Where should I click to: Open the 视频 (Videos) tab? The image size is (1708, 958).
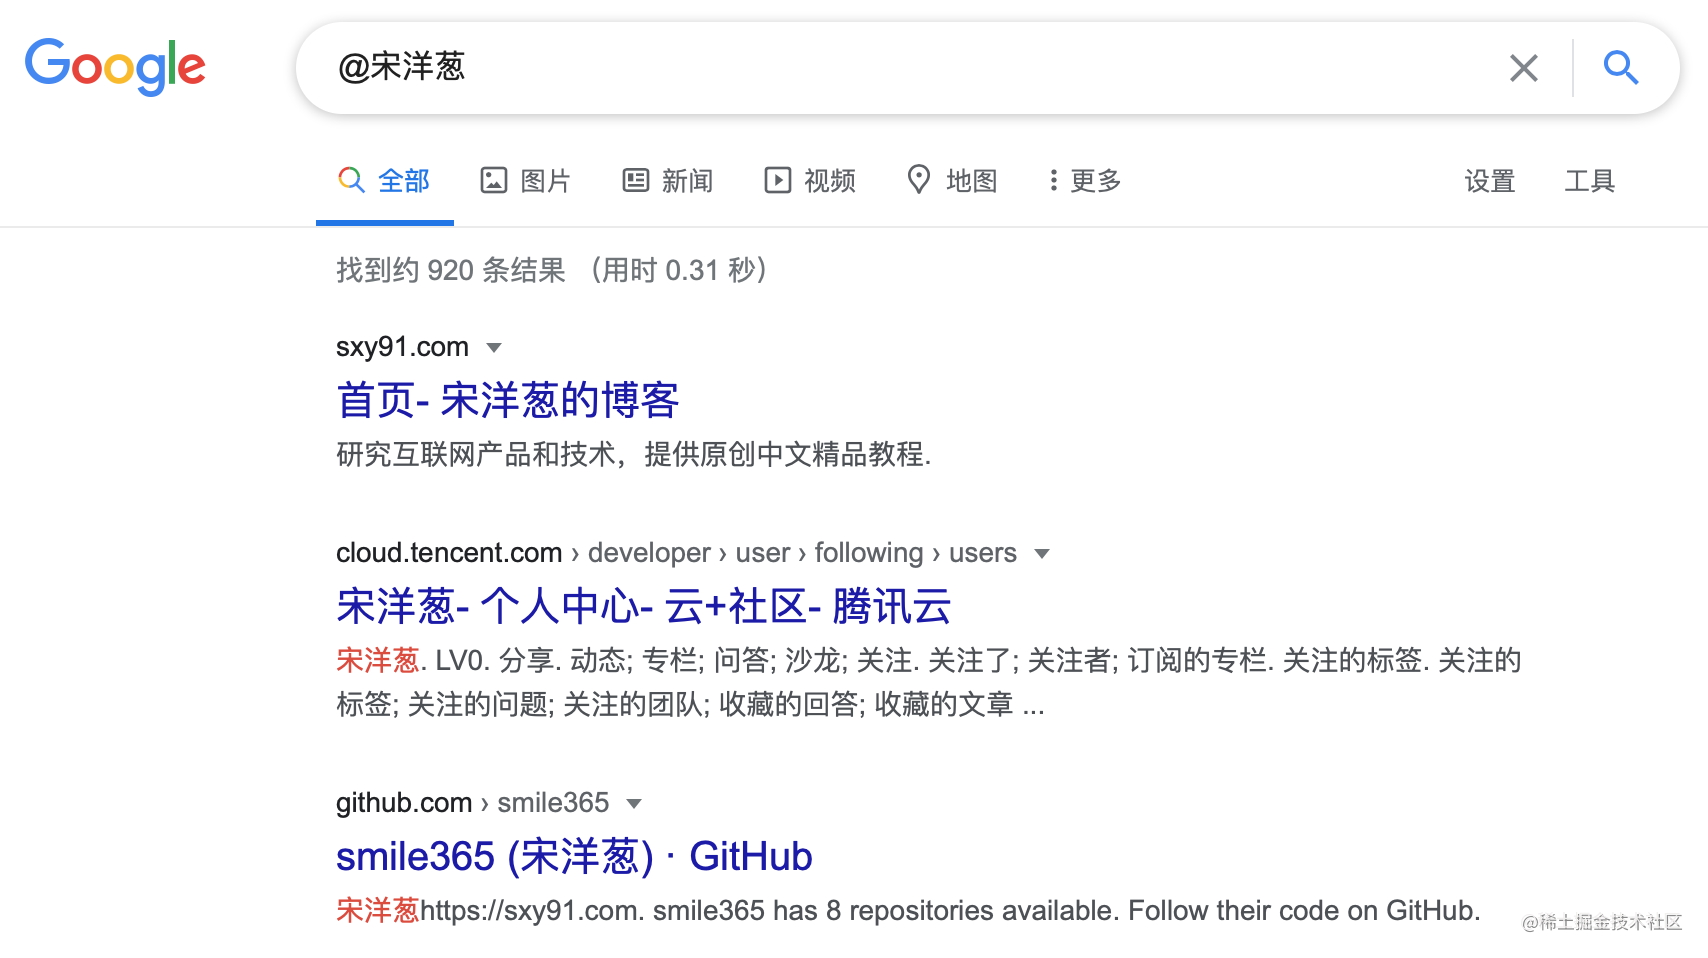click(810, 181)
